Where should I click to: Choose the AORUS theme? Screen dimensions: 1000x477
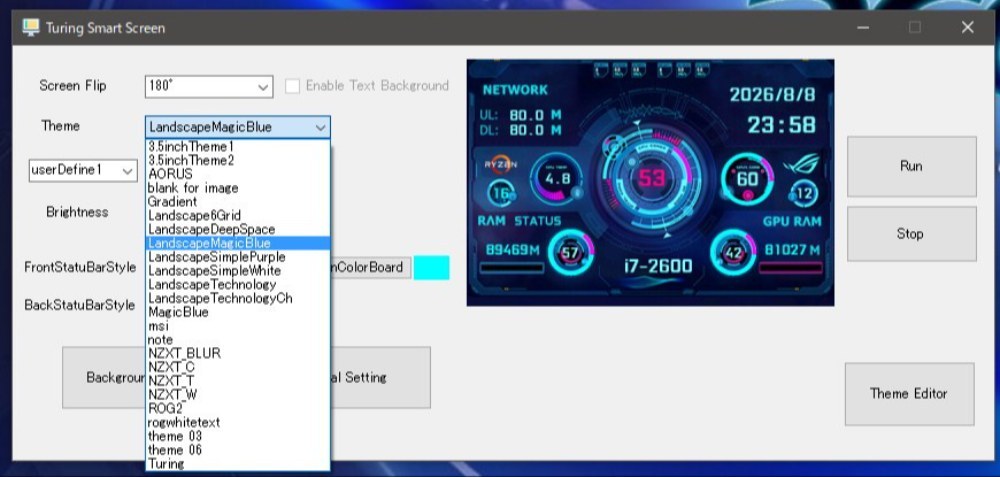pyautogui.click(x=237, y=174)
